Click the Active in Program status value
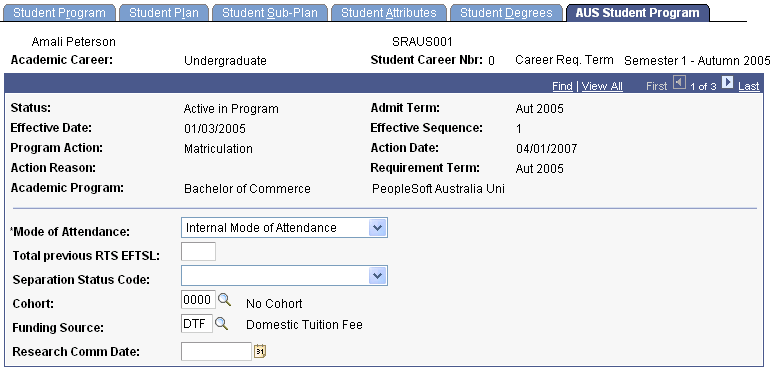774x372 pixels. [x=231, y=109]
